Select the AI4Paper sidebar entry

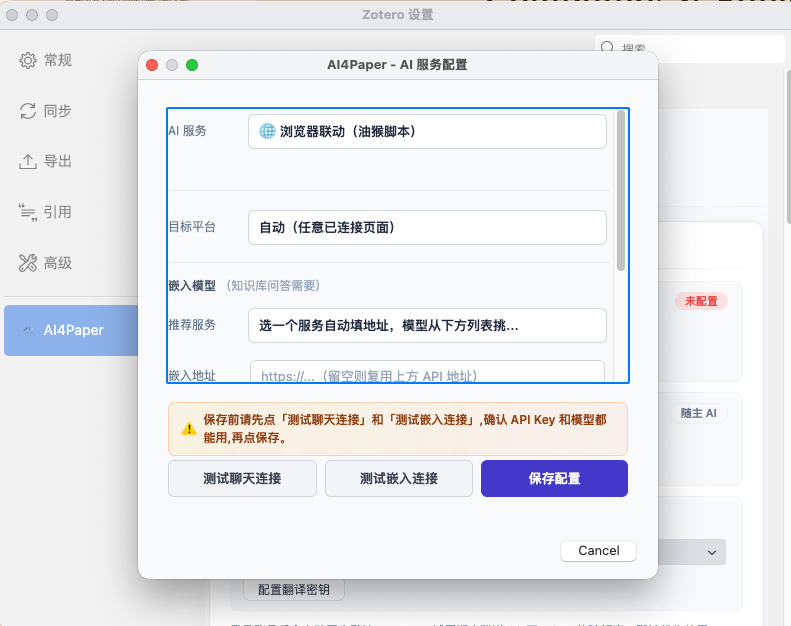pyautogui.click(x=71, y=330)
